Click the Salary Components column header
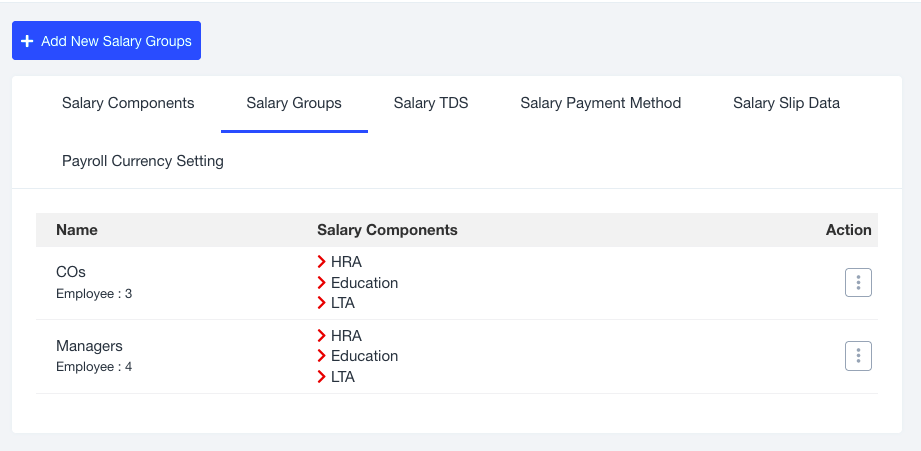This screenshot has width=921, height=451. [387, 230]
